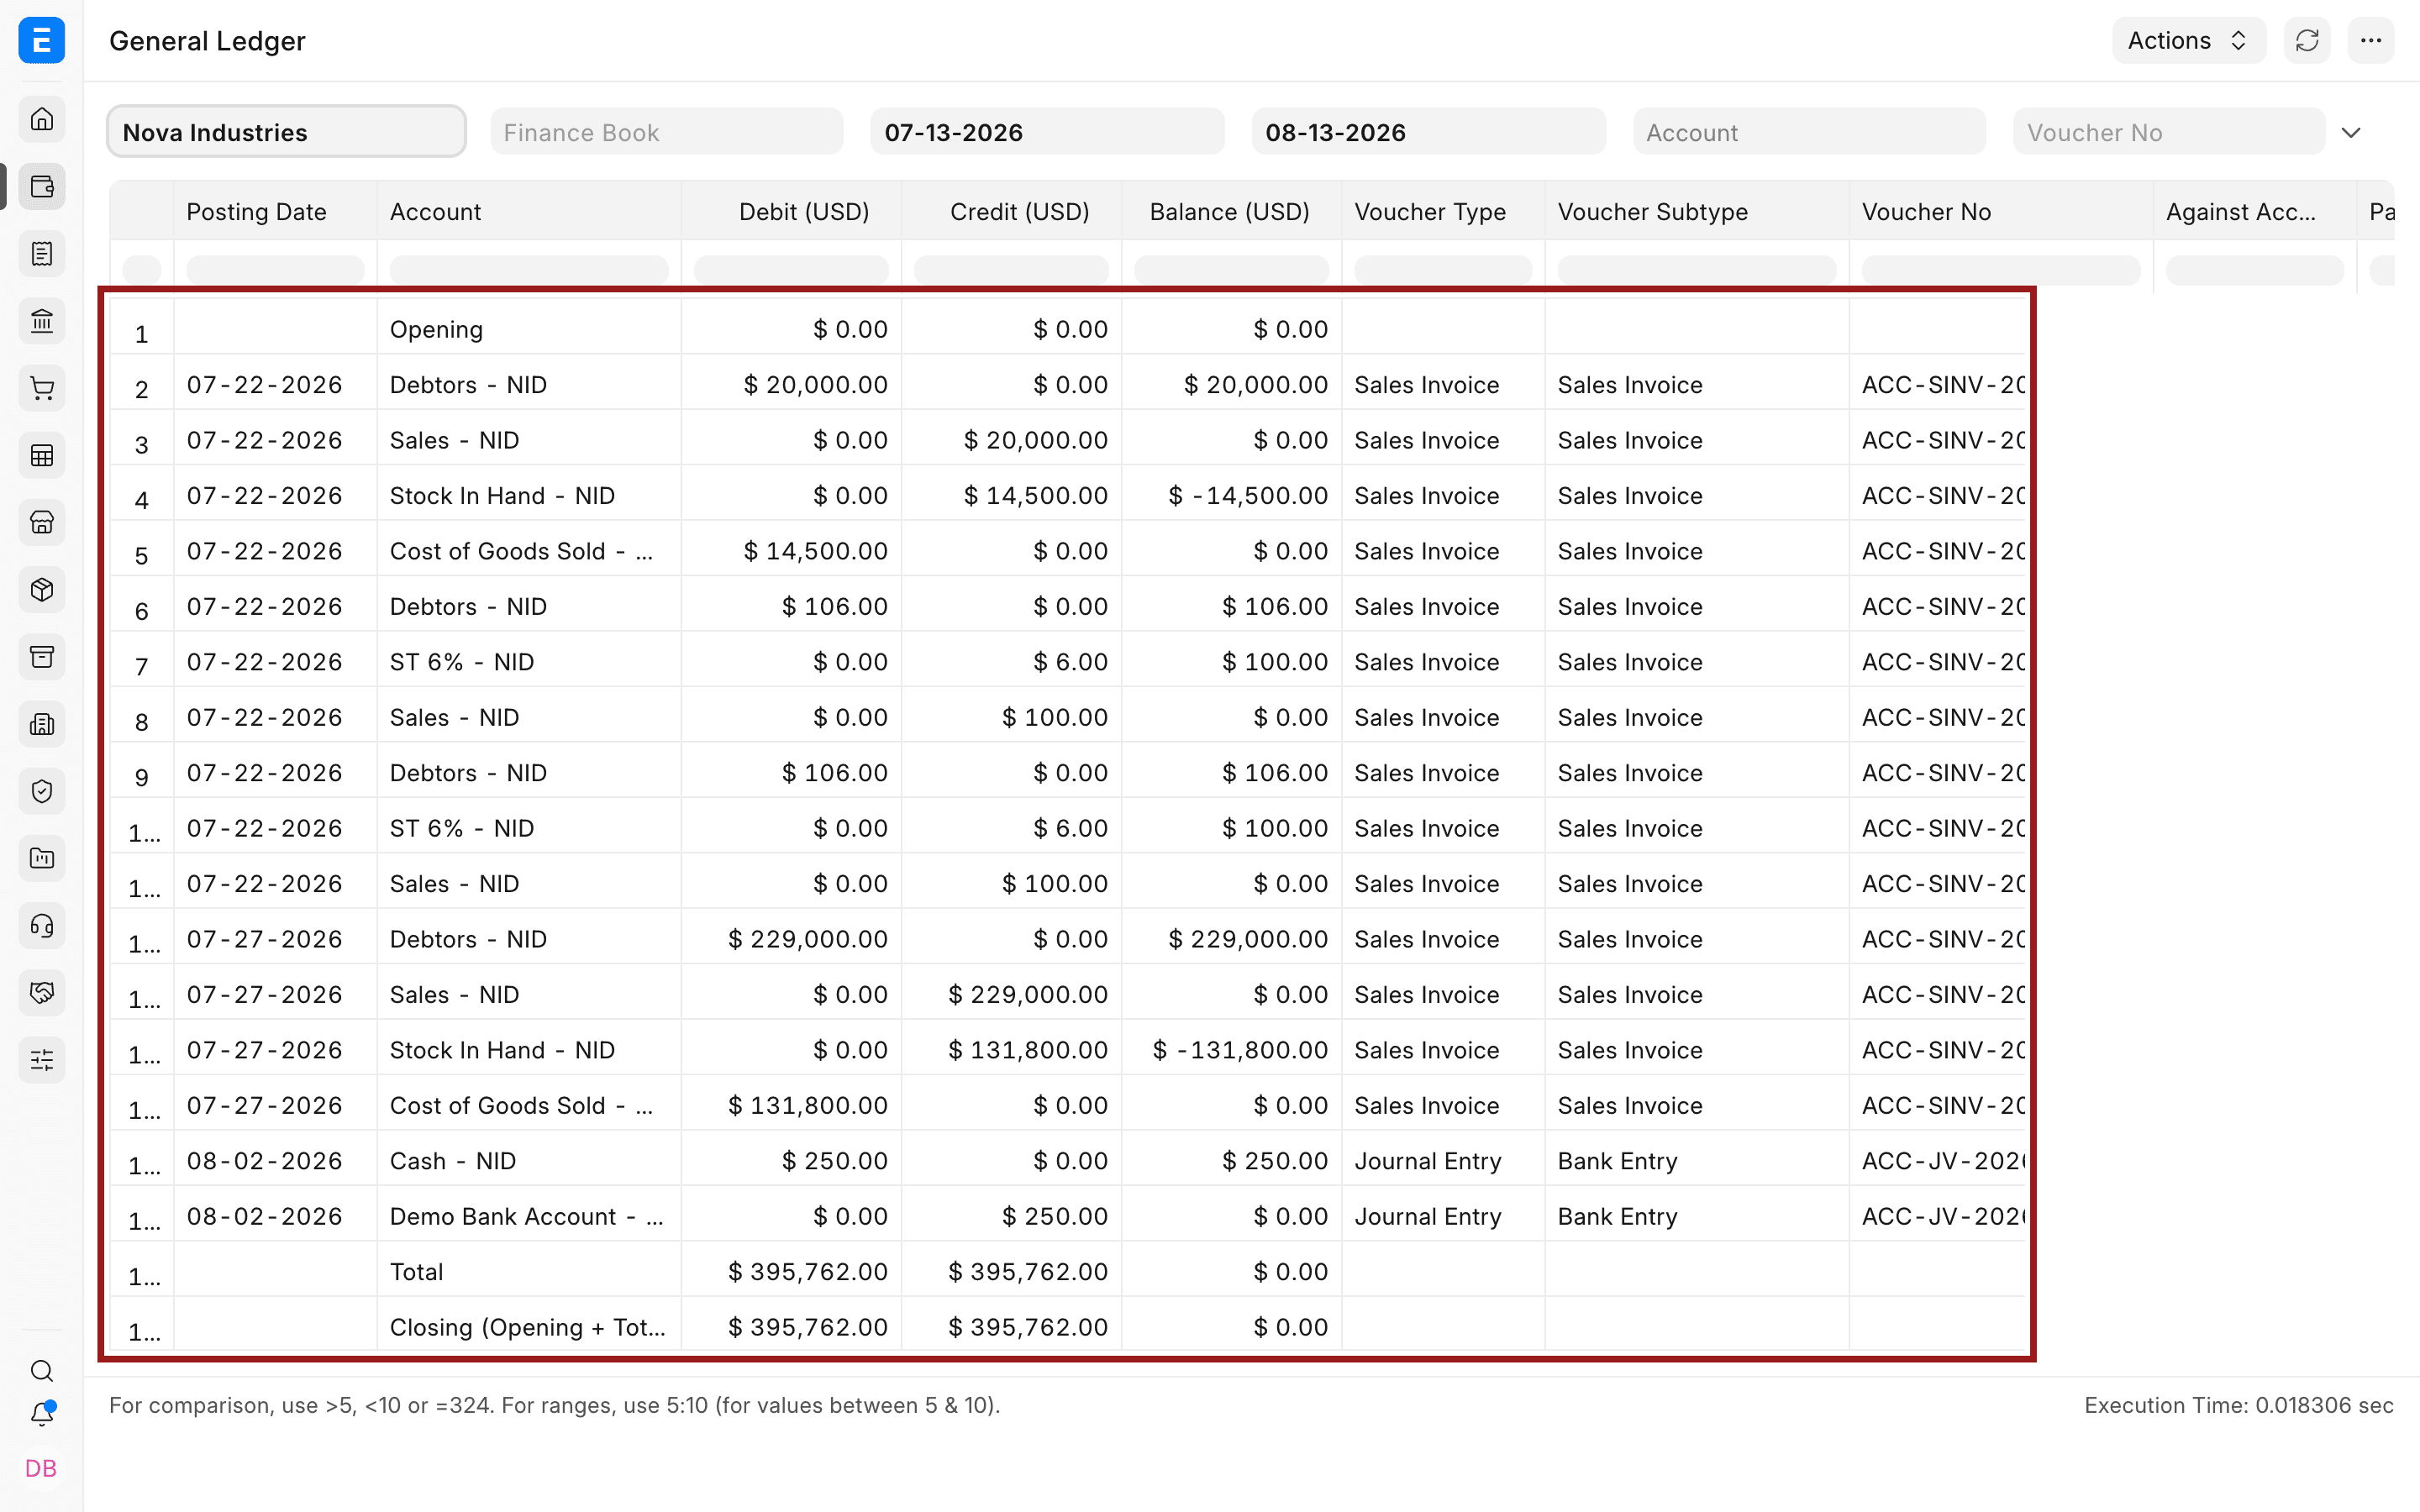This screenshot has height=1512, width=2420.
Task: Refresh the General Ledger report
Action: 2307,41
